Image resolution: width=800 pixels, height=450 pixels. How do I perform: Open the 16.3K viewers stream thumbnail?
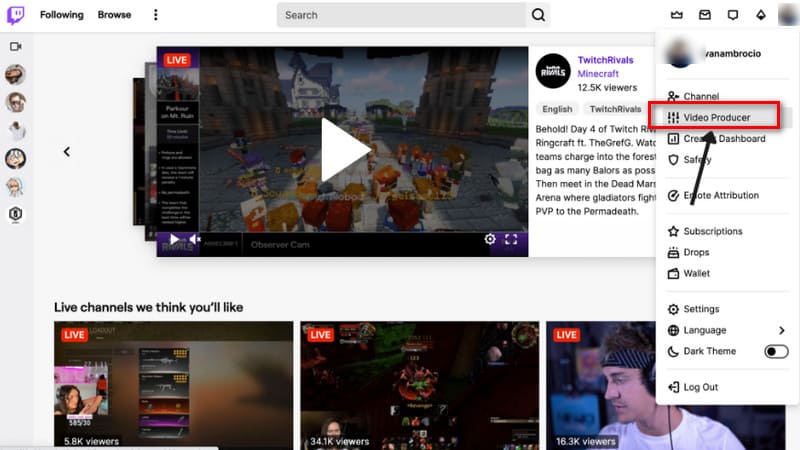point(601,385)
